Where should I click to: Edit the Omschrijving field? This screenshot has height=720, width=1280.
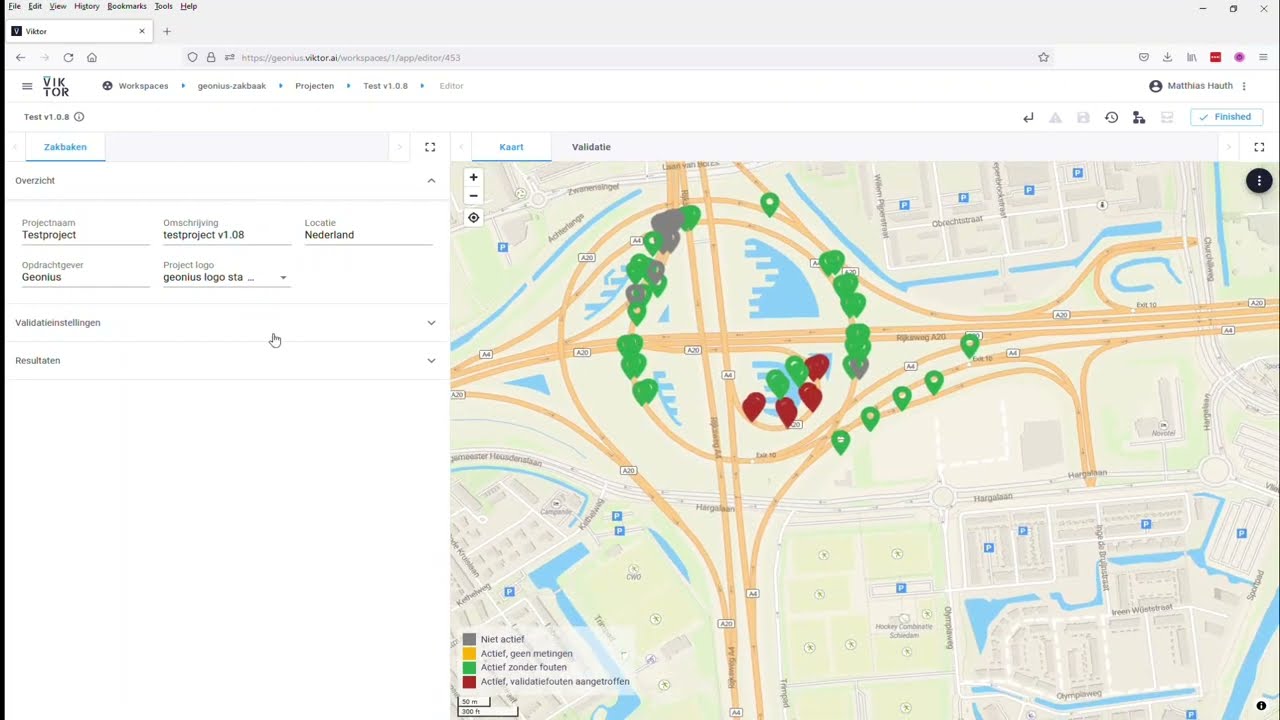tap(227, 235)
